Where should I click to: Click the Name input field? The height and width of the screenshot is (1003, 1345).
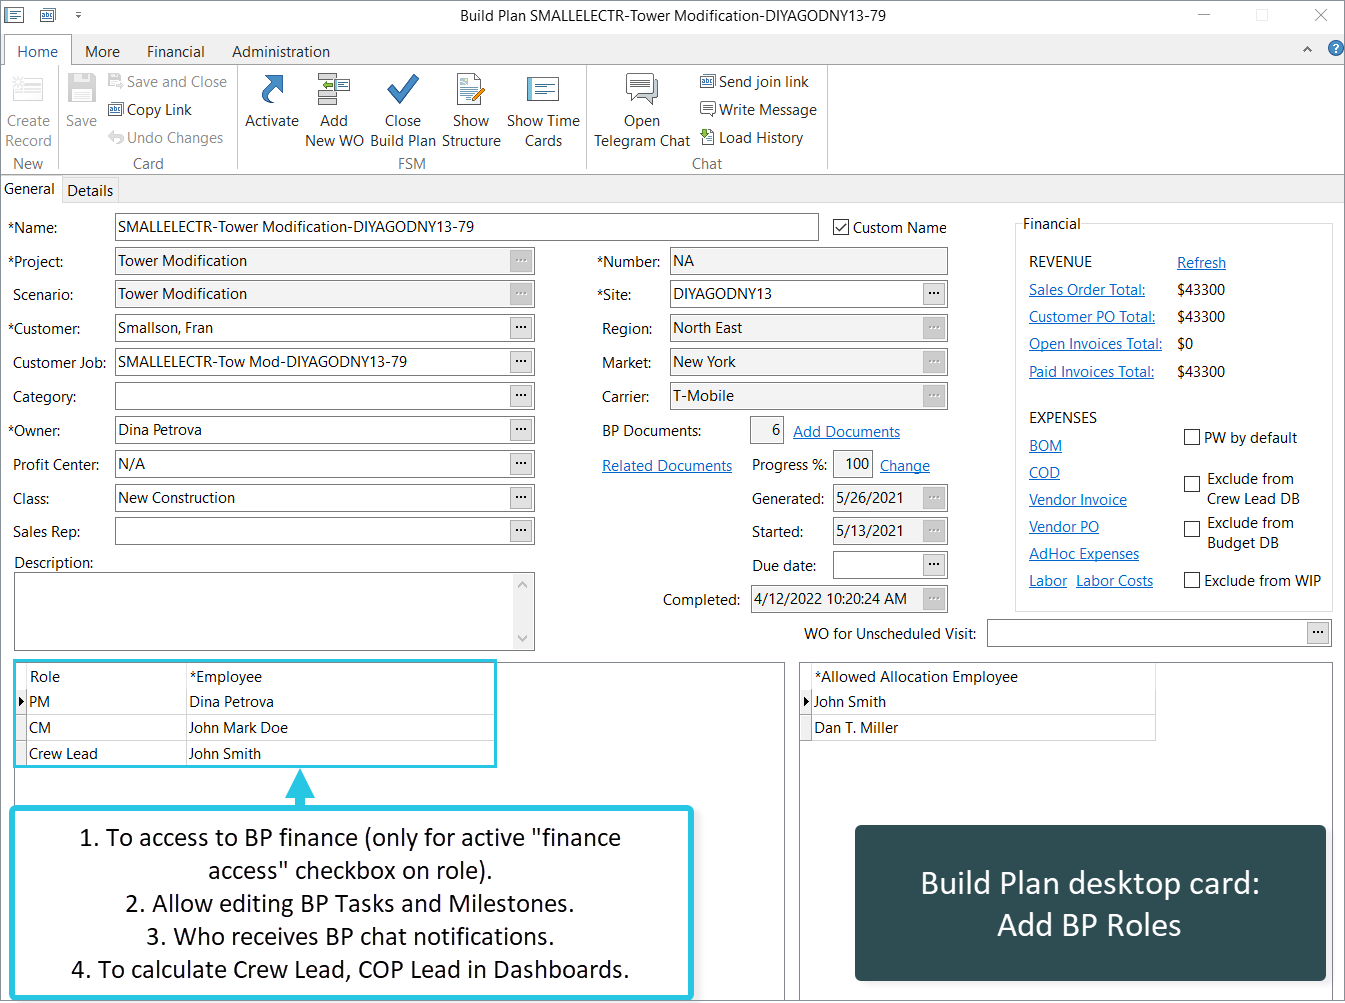coord(467,227)
